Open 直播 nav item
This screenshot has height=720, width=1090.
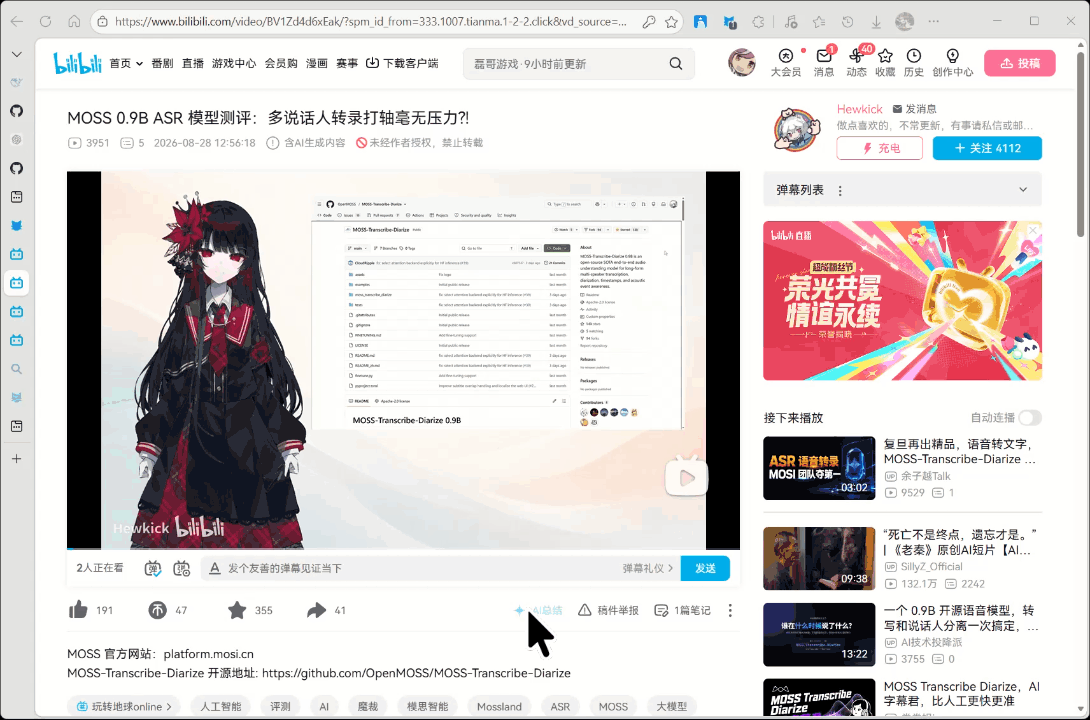tap(193, 63)
